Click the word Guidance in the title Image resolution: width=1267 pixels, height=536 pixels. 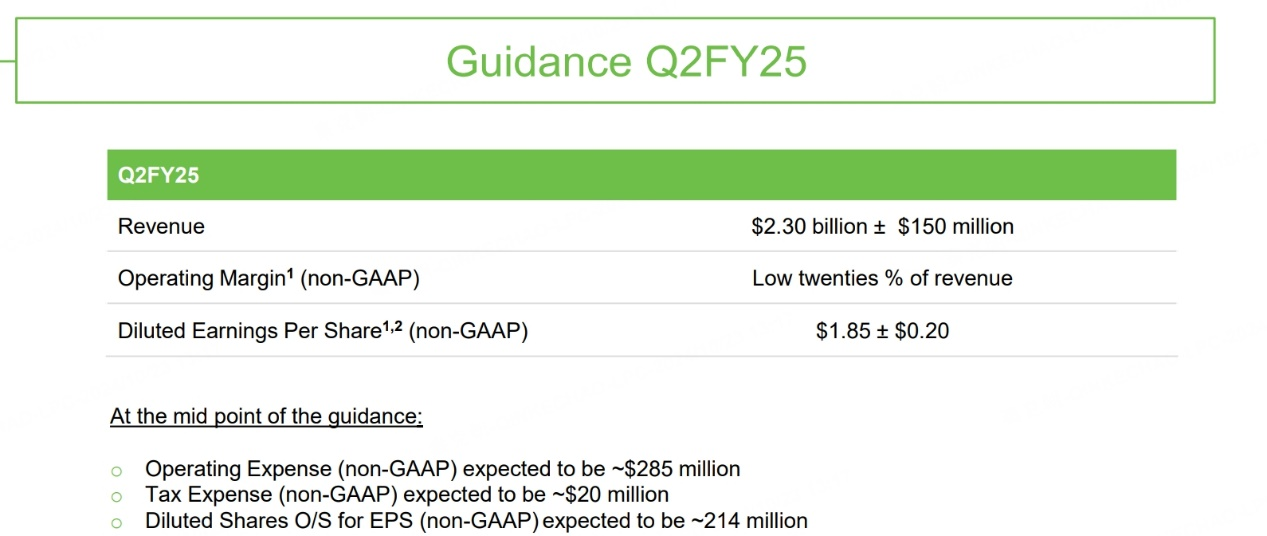point(535,61)
